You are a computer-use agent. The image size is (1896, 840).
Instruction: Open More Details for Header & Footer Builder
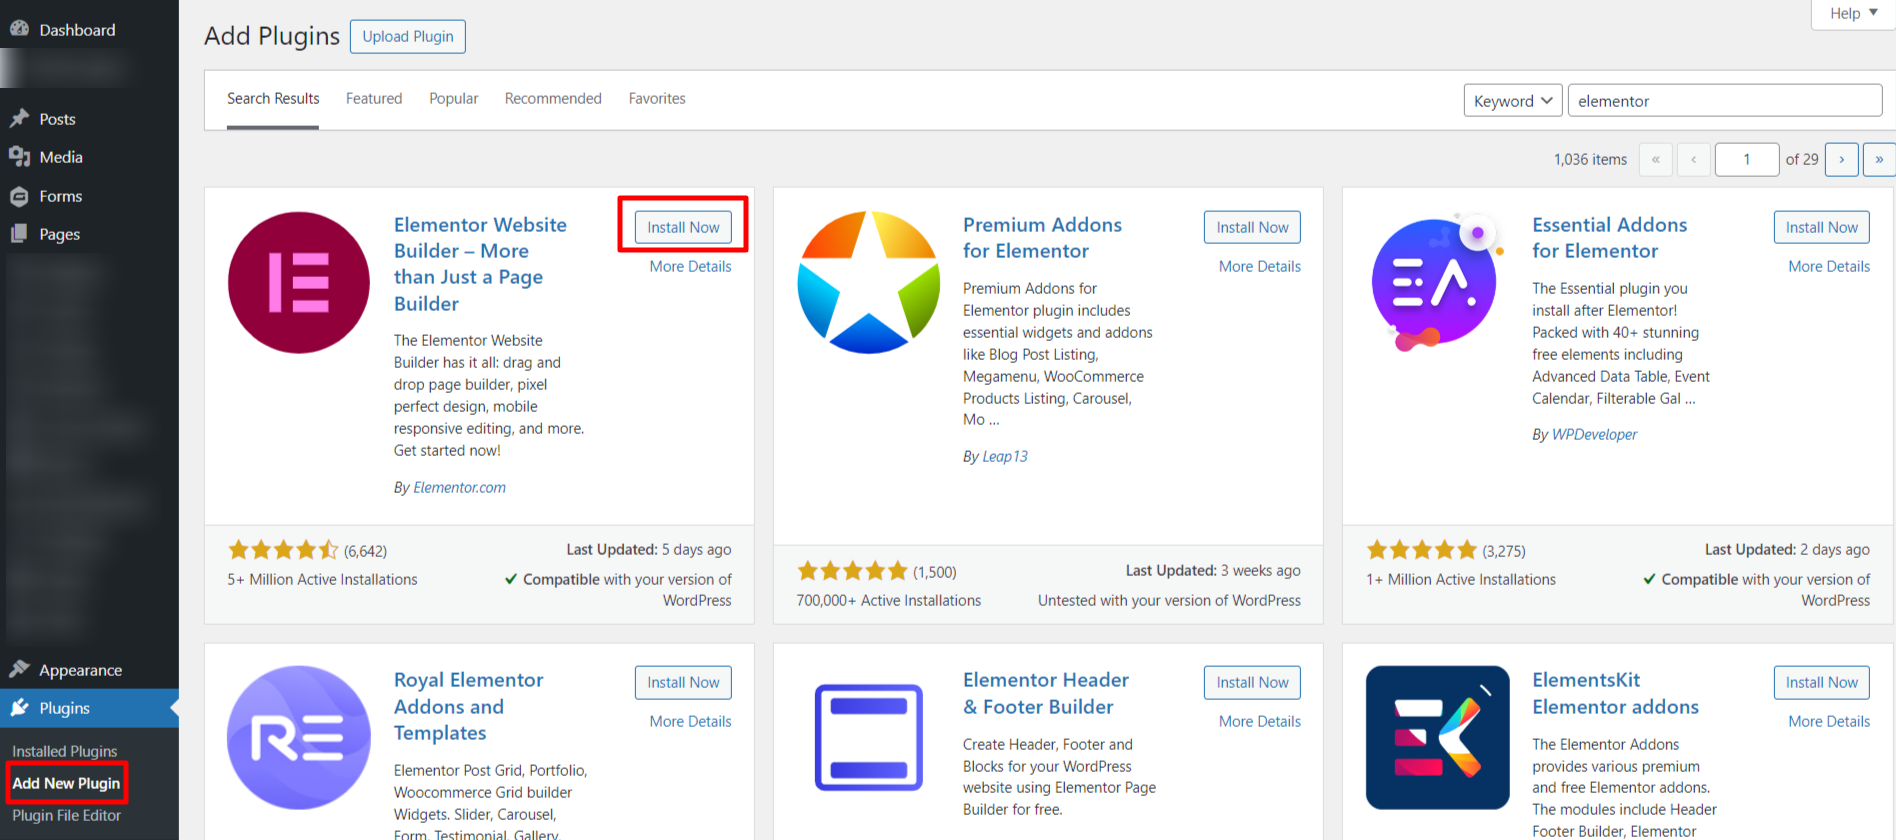[1259, 721]
